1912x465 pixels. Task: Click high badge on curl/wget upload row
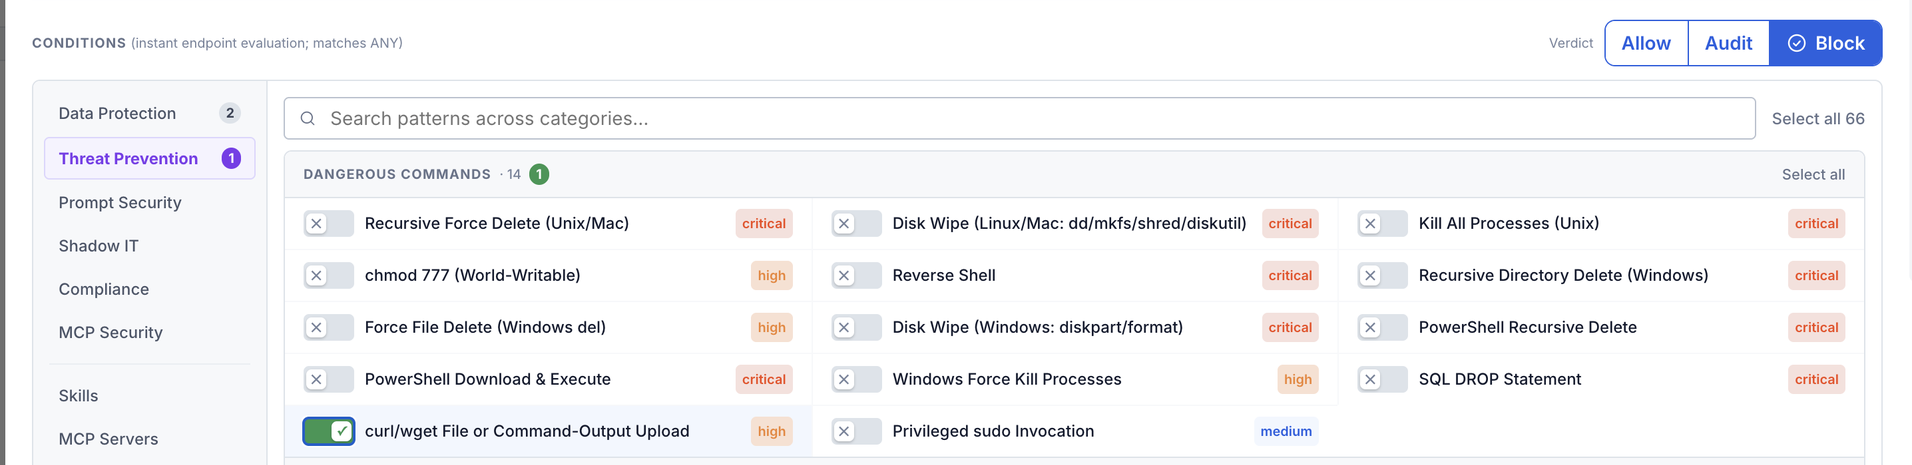[772, 432]
